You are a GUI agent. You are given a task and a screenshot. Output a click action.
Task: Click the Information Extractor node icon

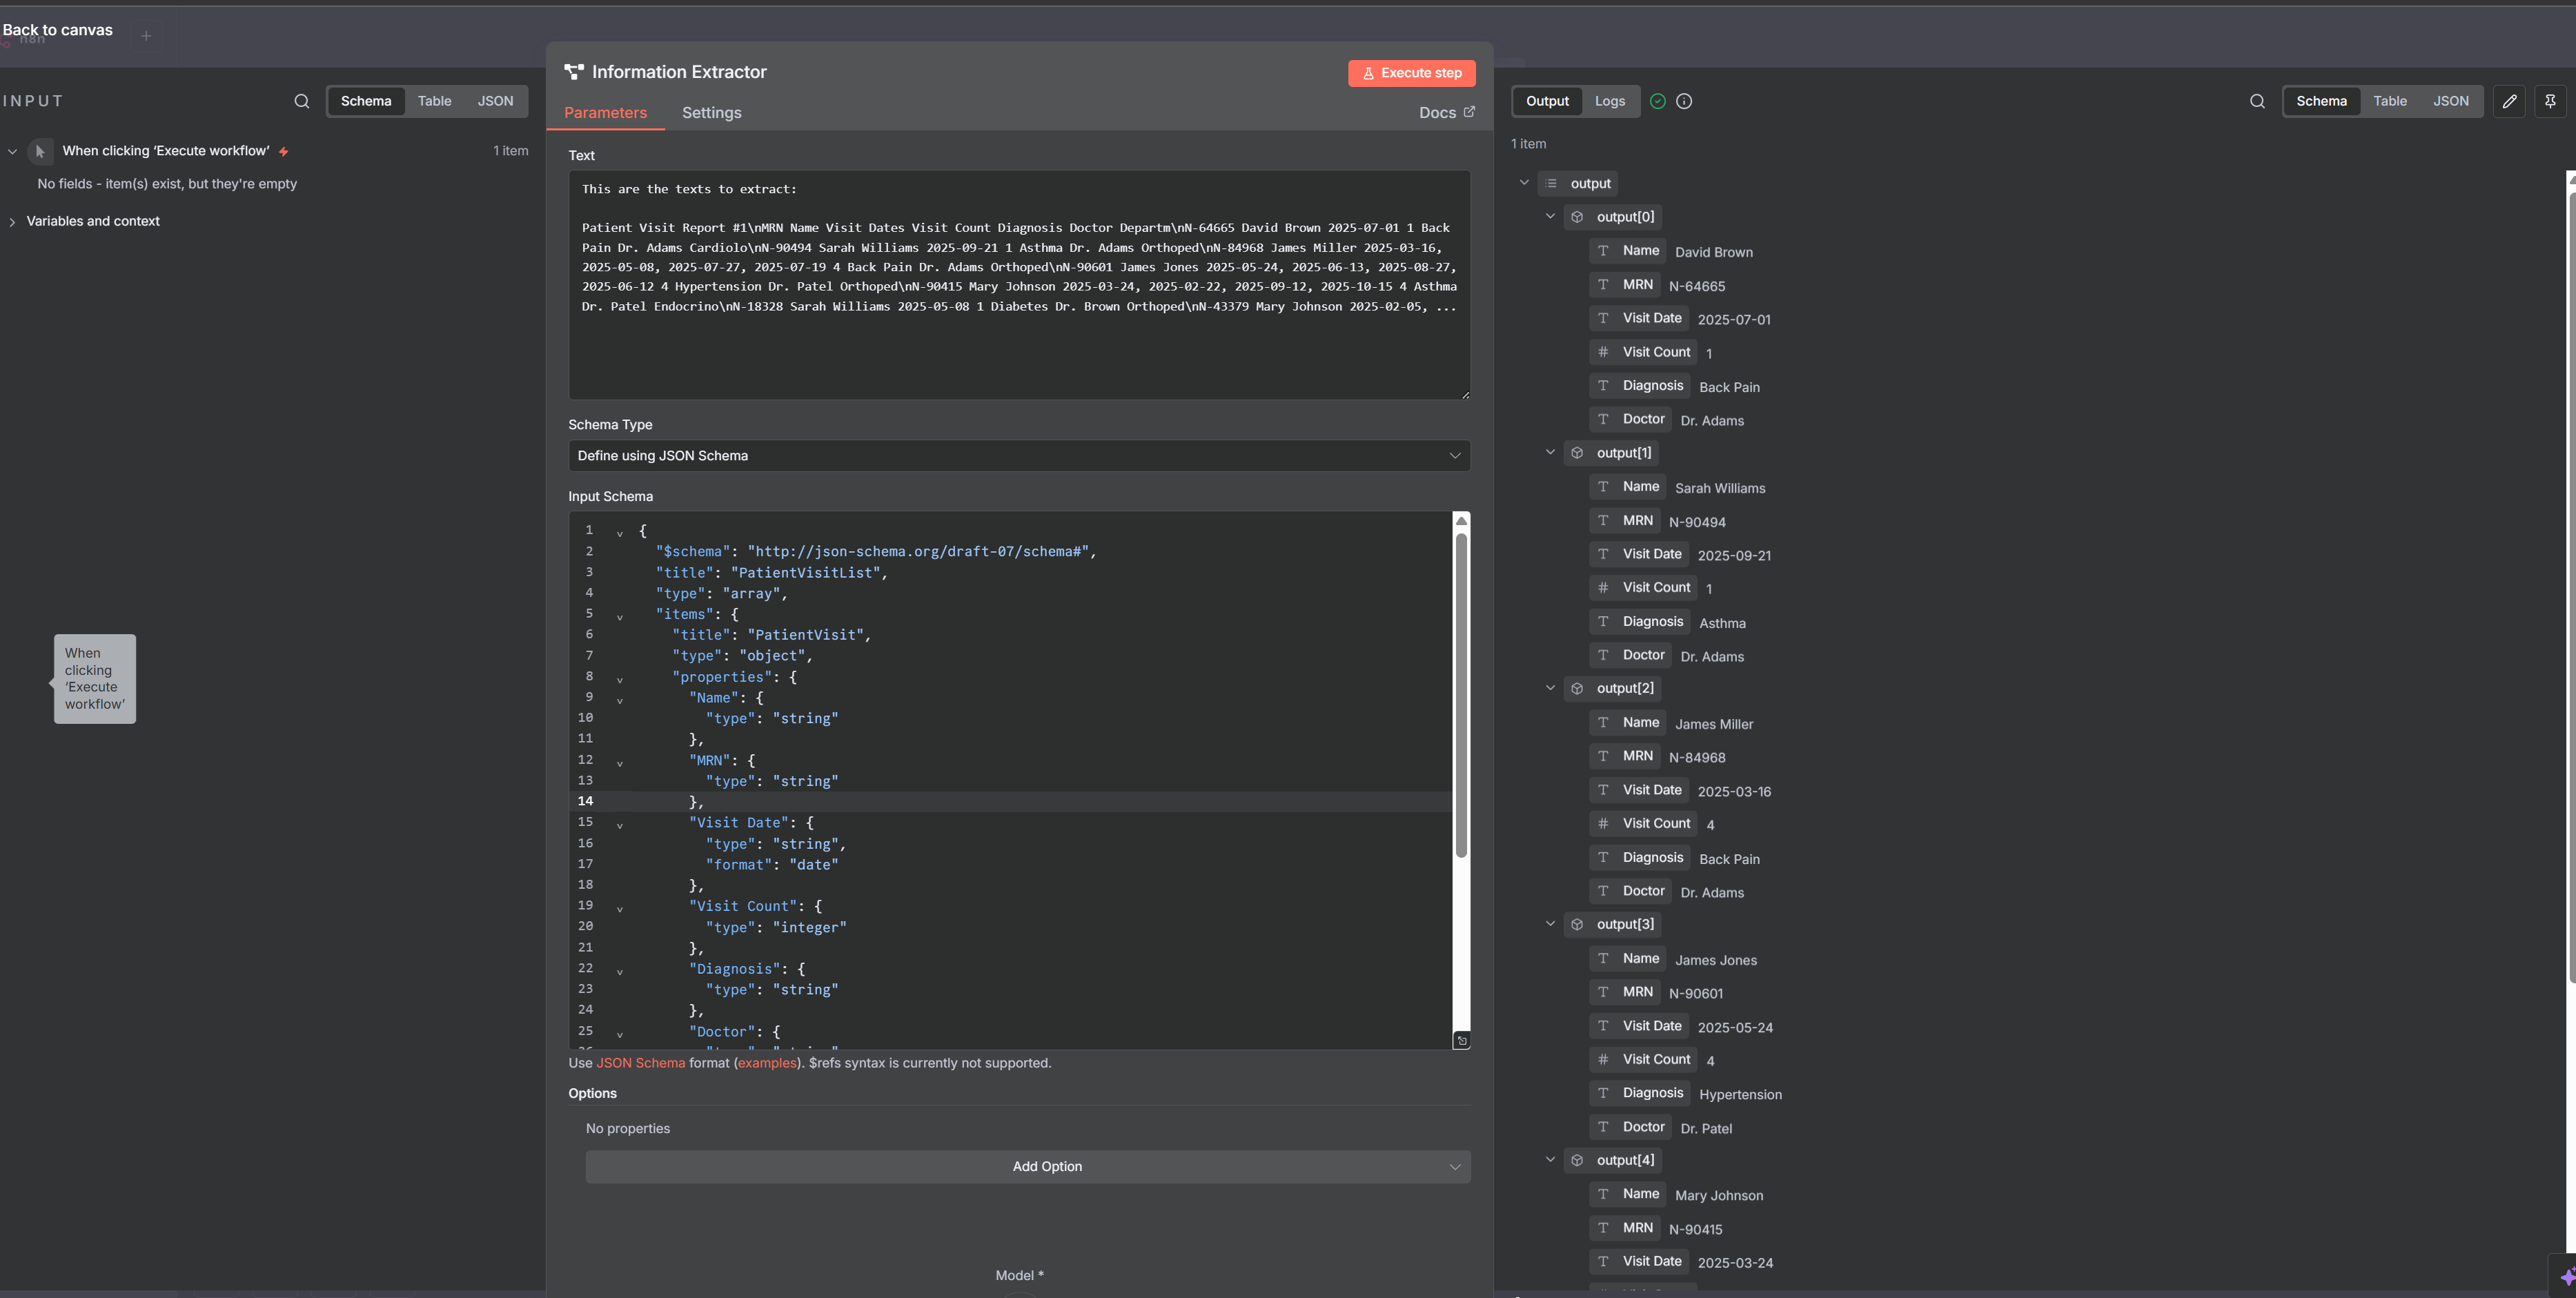574,72
